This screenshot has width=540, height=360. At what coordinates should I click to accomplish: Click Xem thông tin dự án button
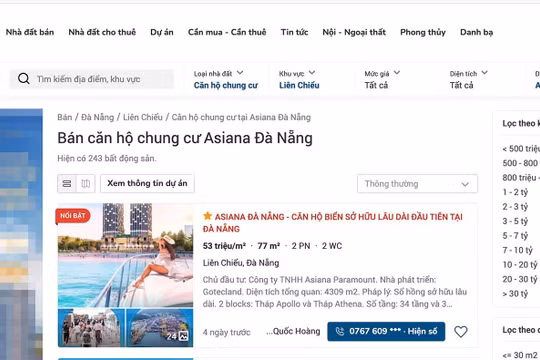(147, 183)
